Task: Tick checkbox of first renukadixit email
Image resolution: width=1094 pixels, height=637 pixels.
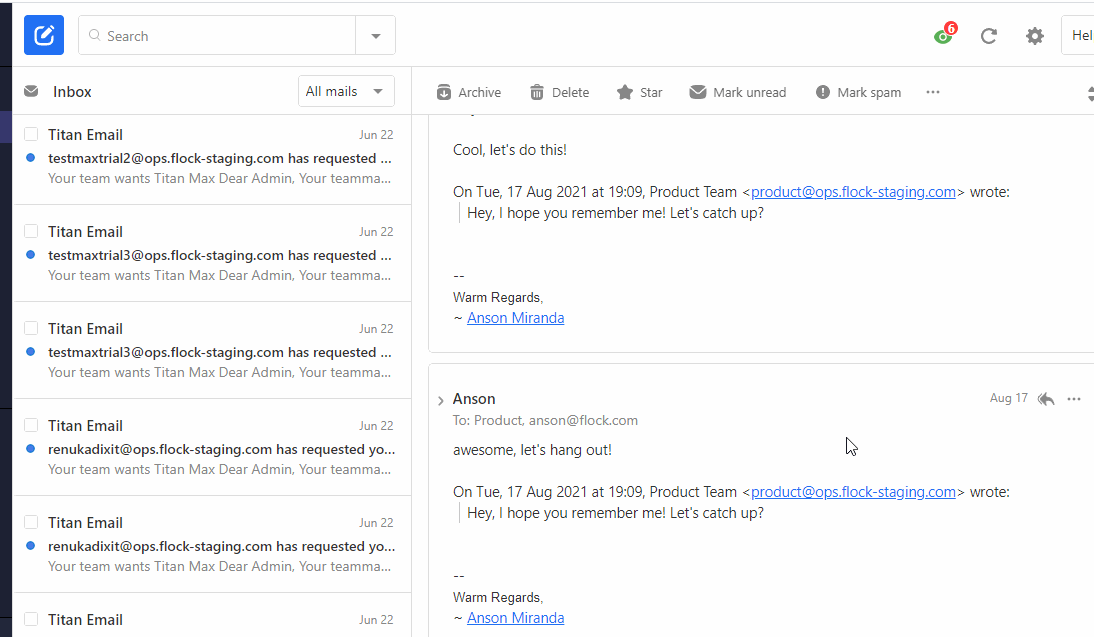Action: 31,425
